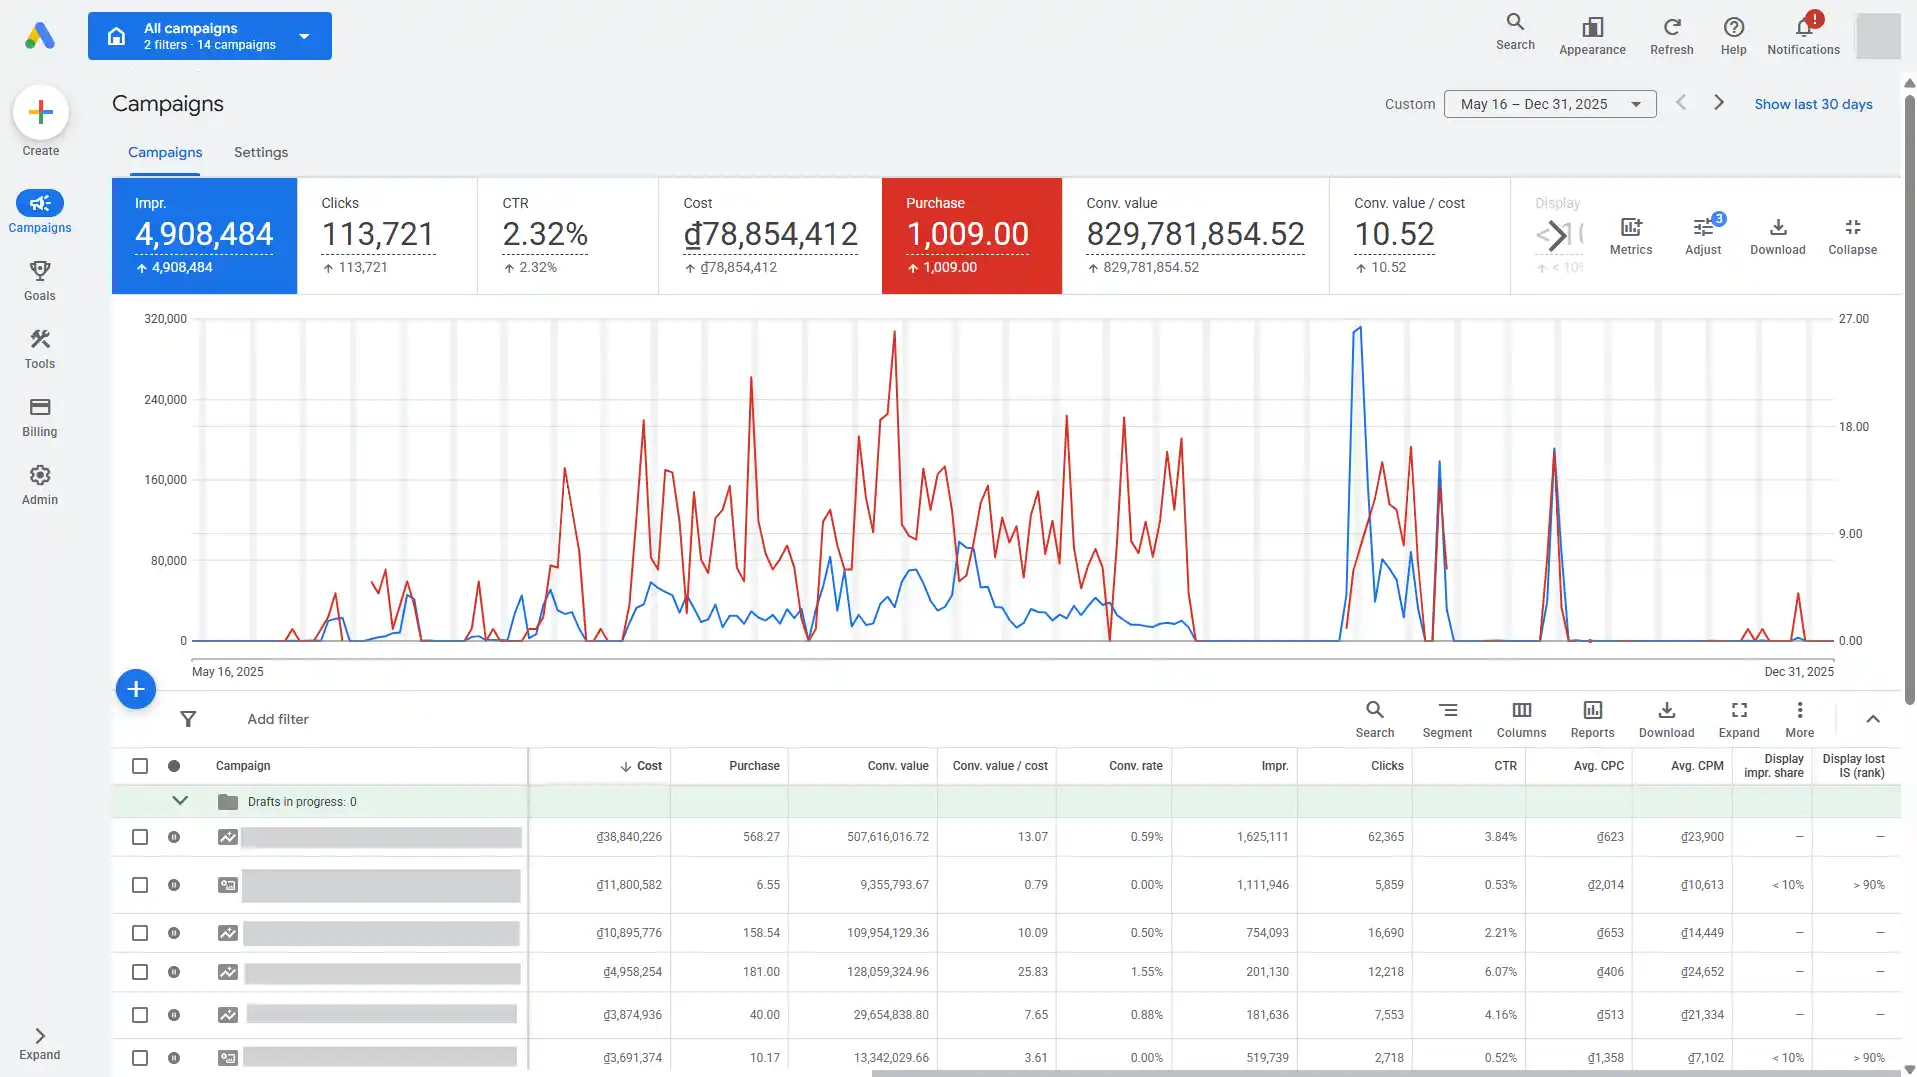The height and width of the screenshot is (1077, 1917).
Task: Click the blue add floating button
Action: click(136, 689)
